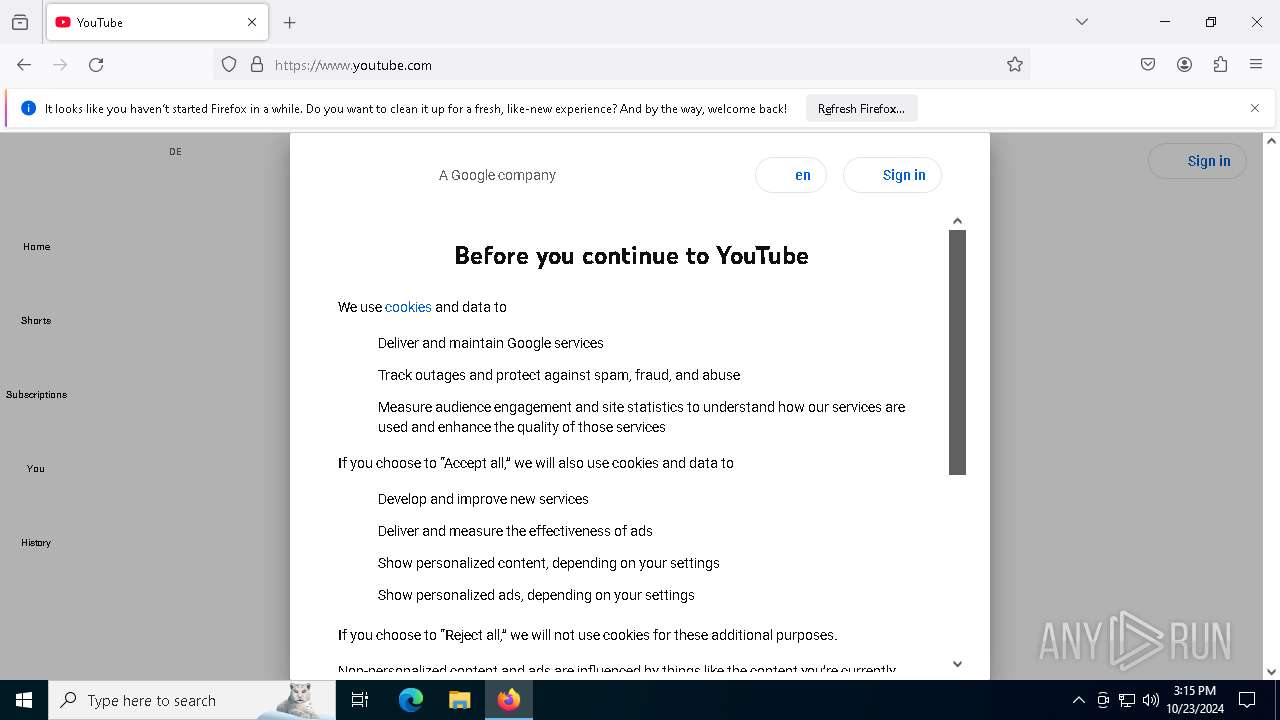Click page Sign in button top right
Screen dimensions: 1280x720
point(1197,161)
